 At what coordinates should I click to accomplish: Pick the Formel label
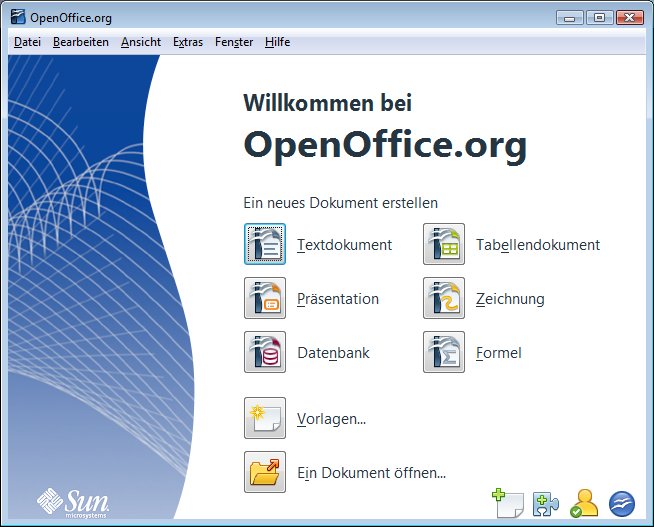point(499,353)
